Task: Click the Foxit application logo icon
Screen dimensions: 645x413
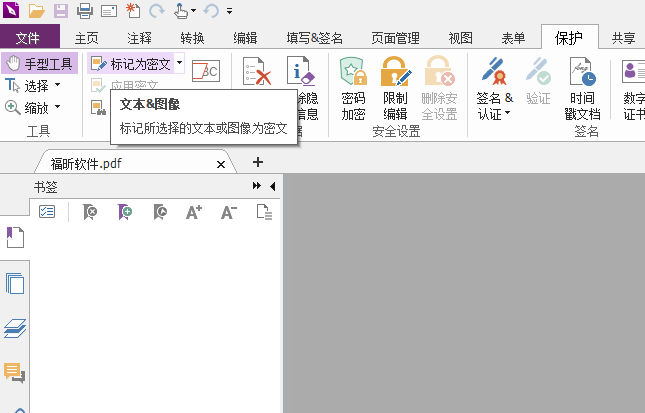Action: point(11,10)
